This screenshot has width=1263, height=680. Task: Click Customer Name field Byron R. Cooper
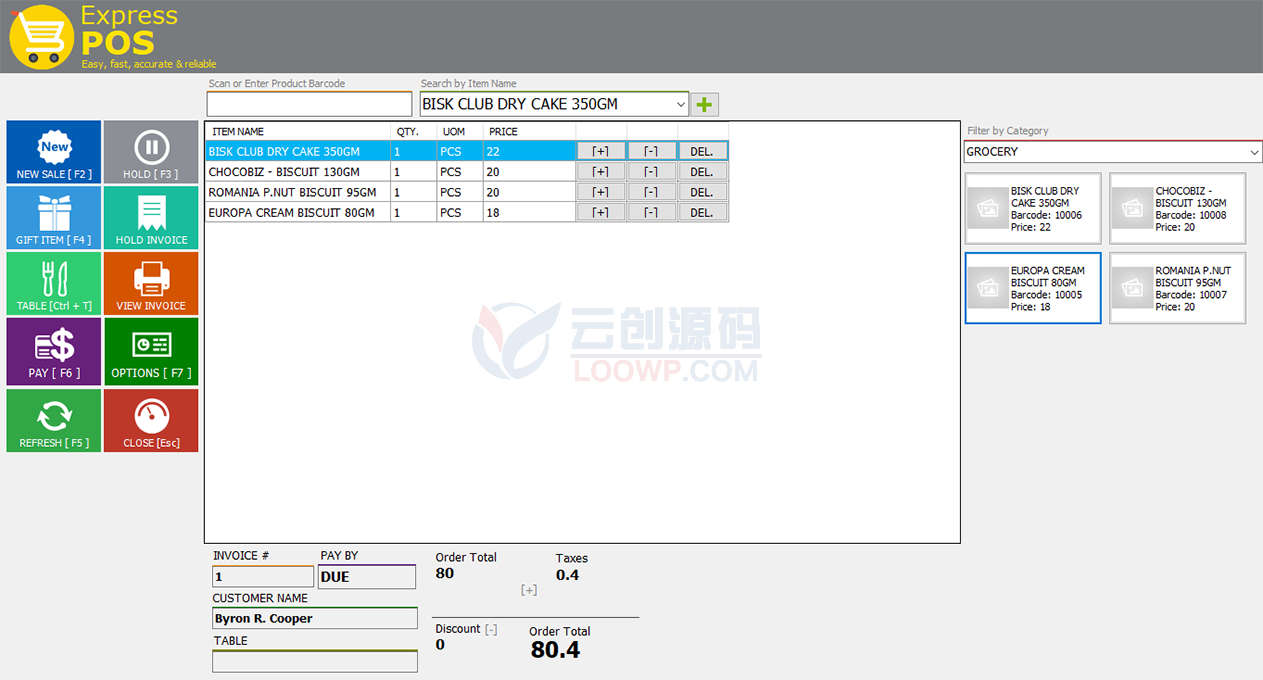315,618
